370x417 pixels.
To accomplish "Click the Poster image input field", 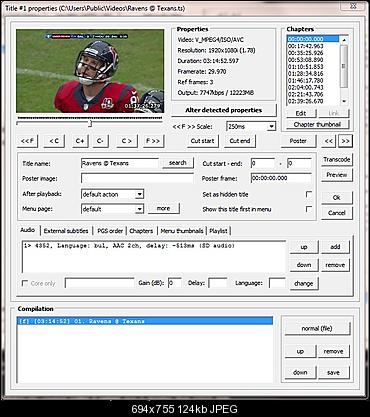I will (137, 178).
